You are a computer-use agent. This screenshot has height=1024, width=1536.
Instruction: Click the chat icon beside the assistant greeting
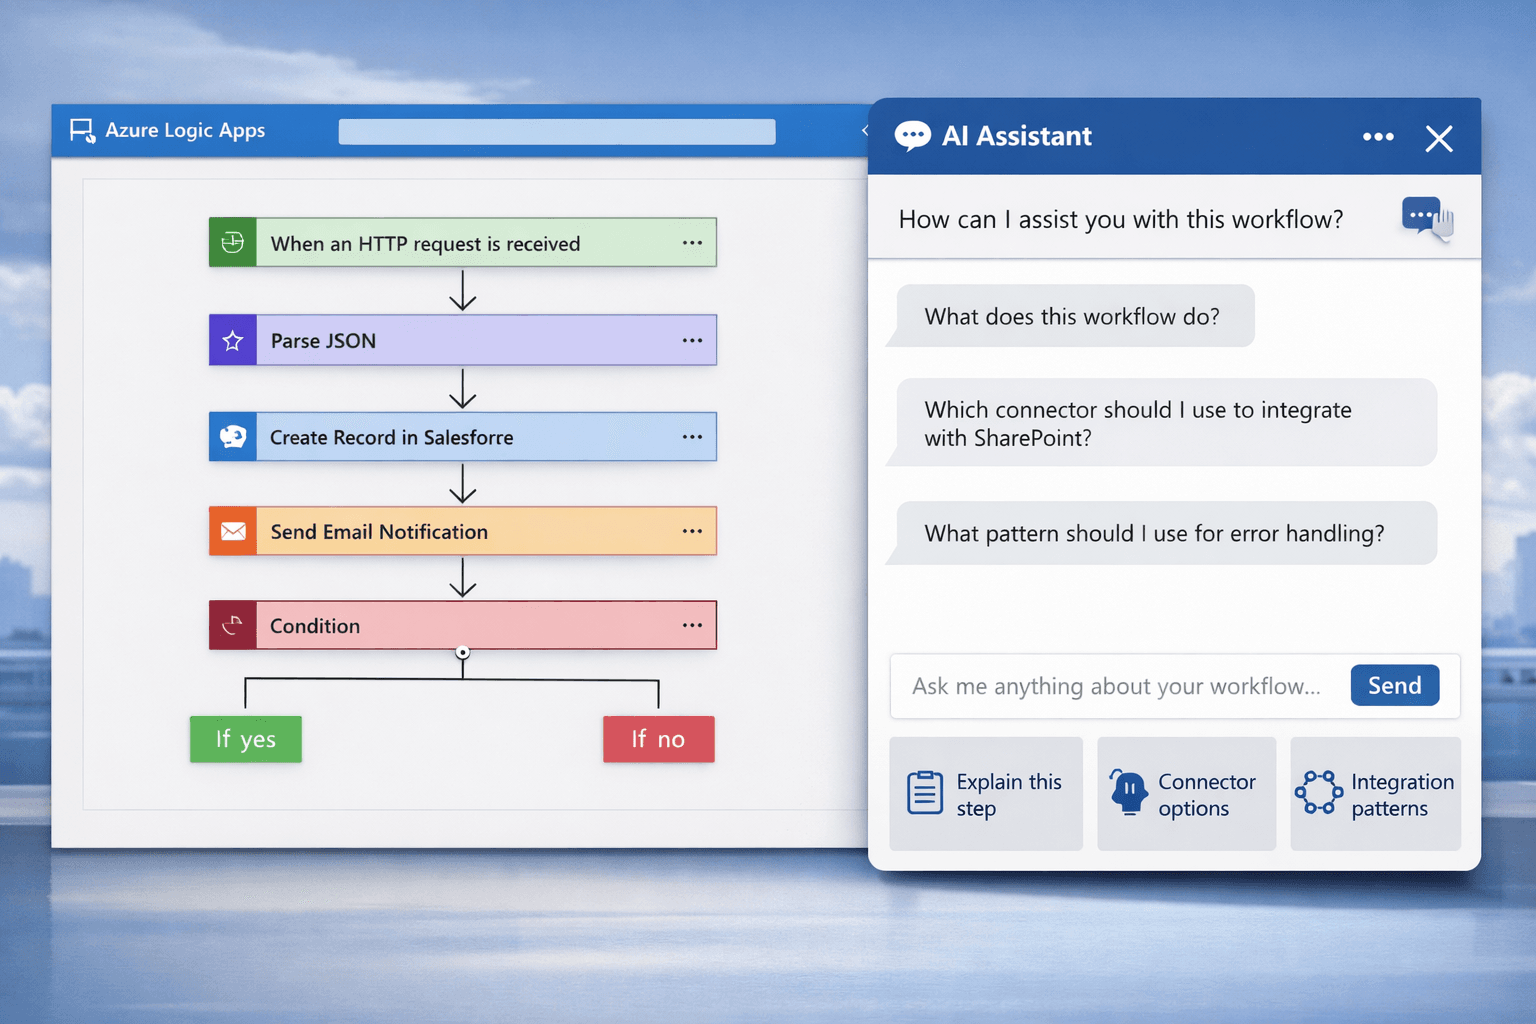(x=1424, y=215)
